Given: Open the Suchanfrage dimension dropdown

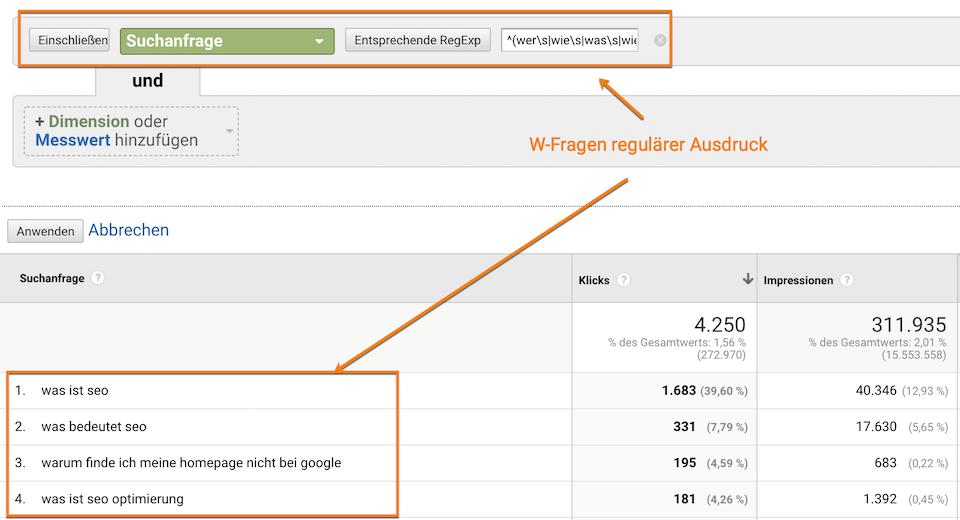Looking at the screenshot, I should point(227,41).
